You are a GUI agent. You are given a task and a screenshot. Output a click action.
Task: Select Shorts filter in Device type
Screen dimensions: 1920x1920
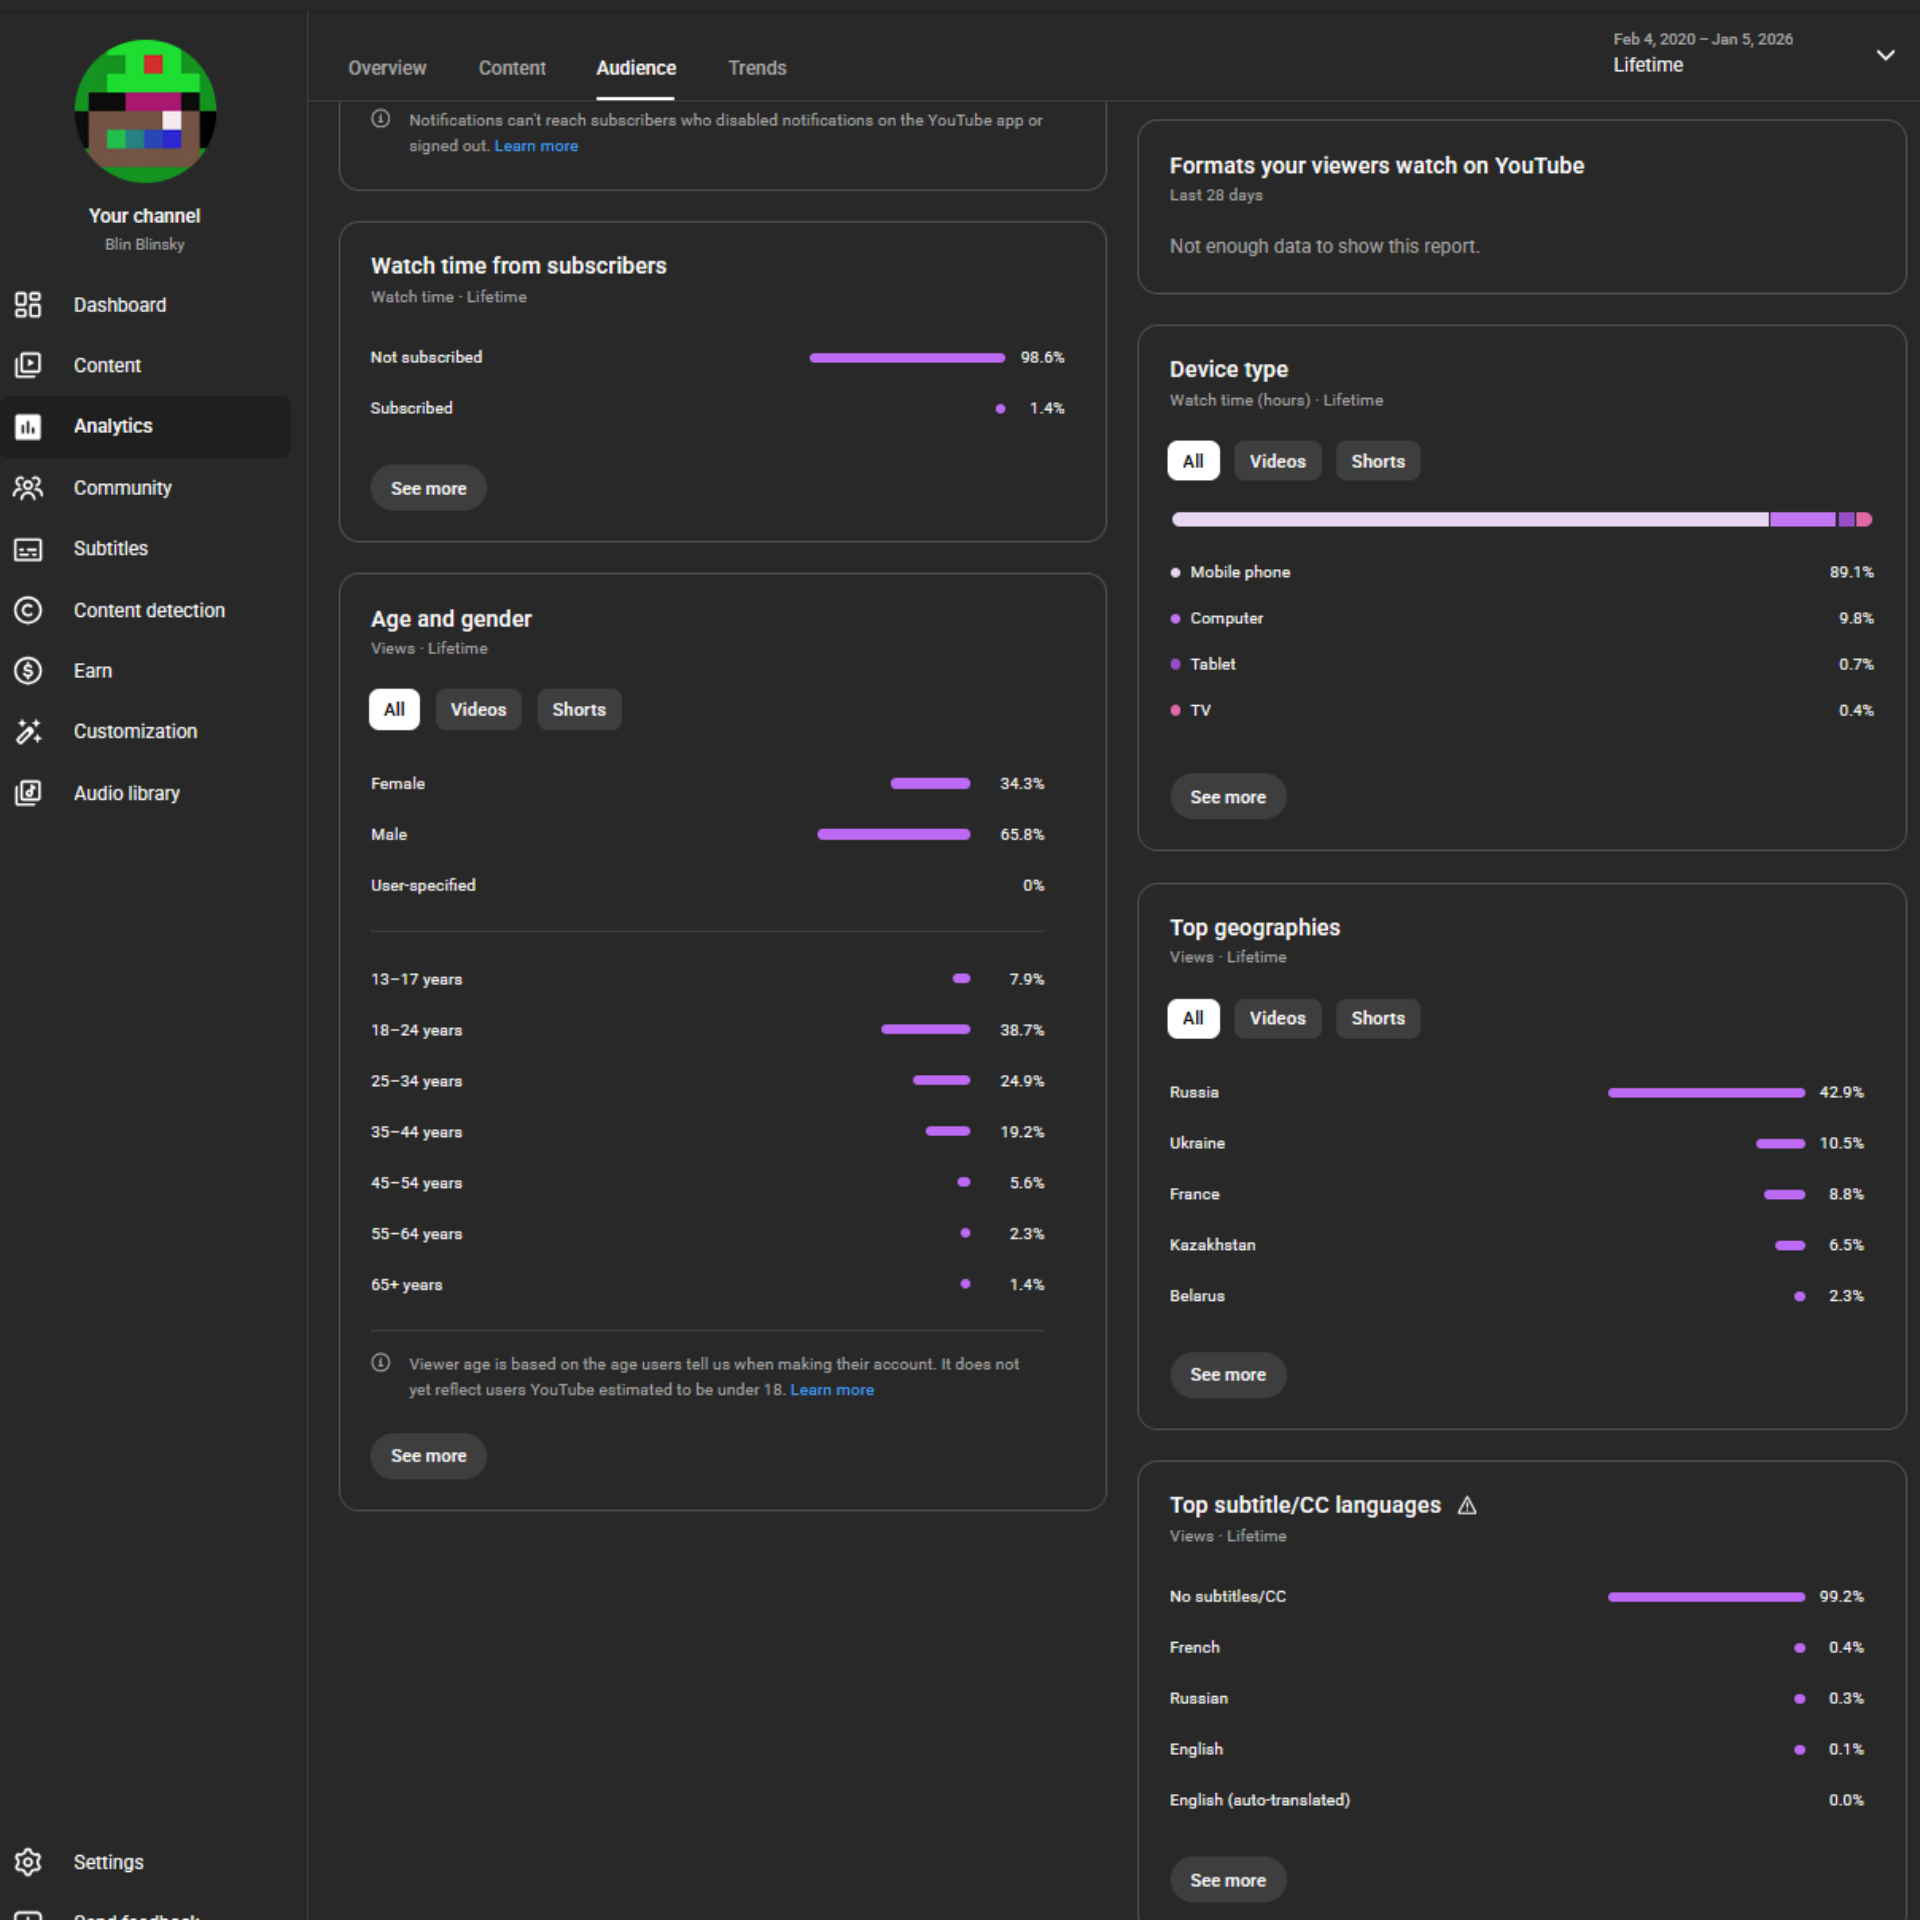point(1377,461)
